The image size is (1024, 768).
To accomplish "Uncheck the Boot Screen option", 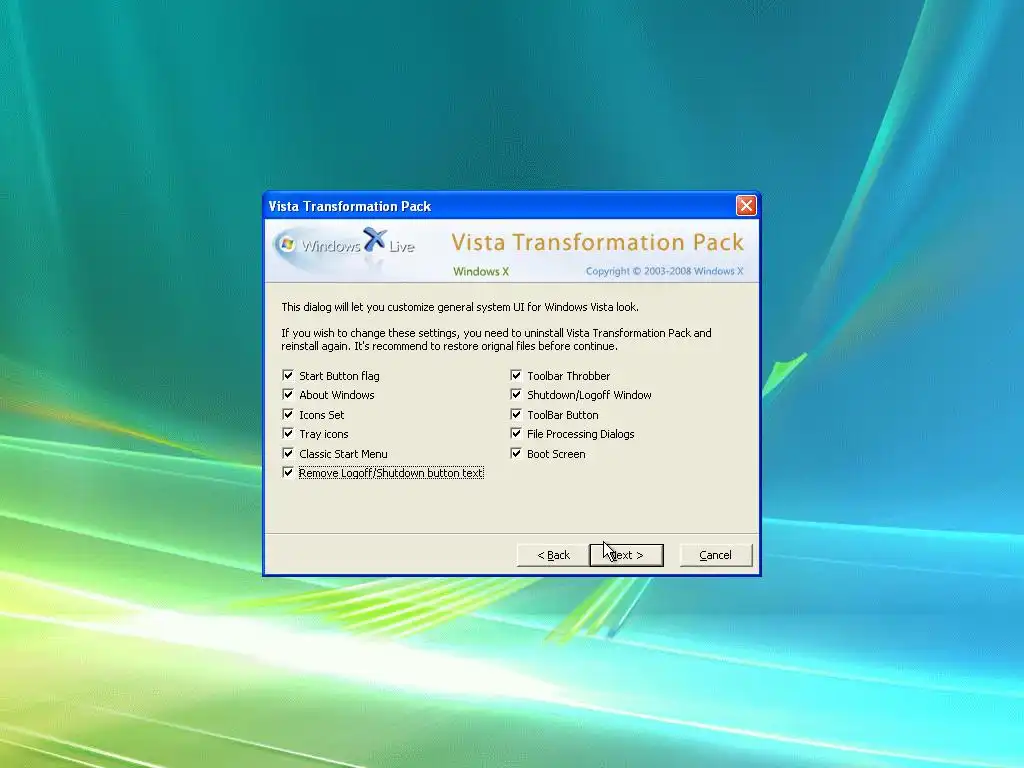I will pyautogui.click(x=516, y=453).
